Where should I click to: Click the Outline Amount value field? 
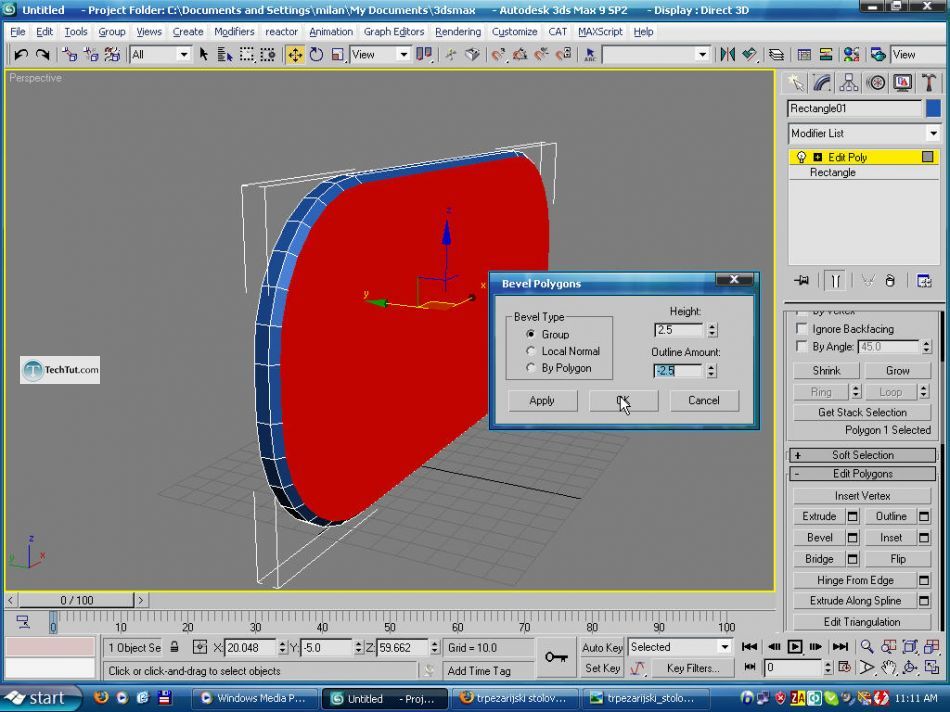point(677,370)
